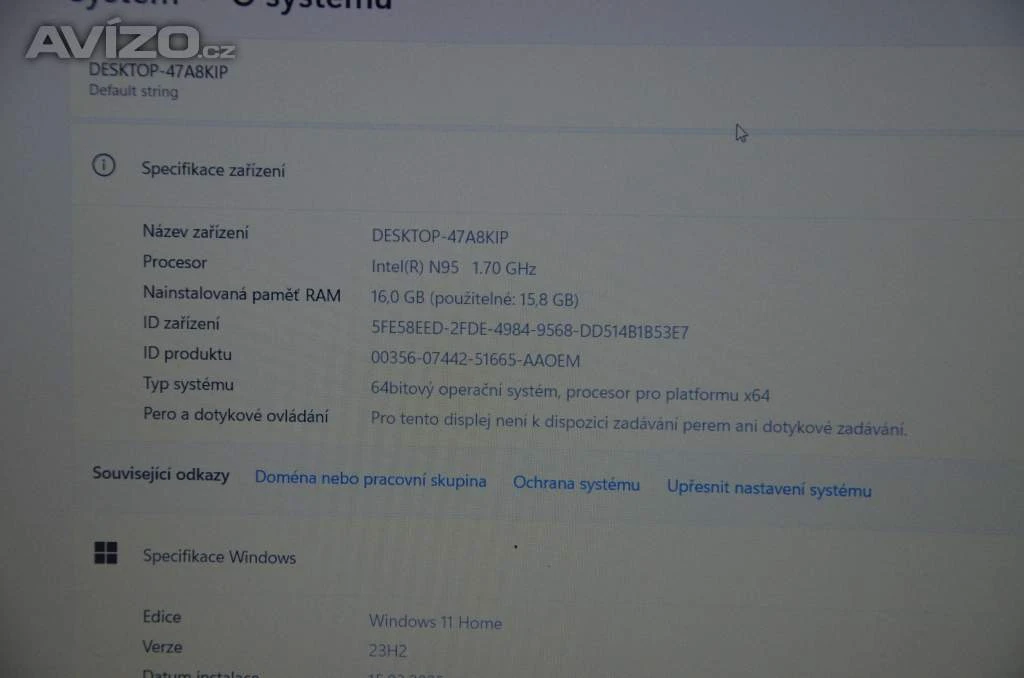Click the Pero a dotykové ovládání label
This screenshot has height=678, width=1024.
pyautogui.click(x=236, y=415)
